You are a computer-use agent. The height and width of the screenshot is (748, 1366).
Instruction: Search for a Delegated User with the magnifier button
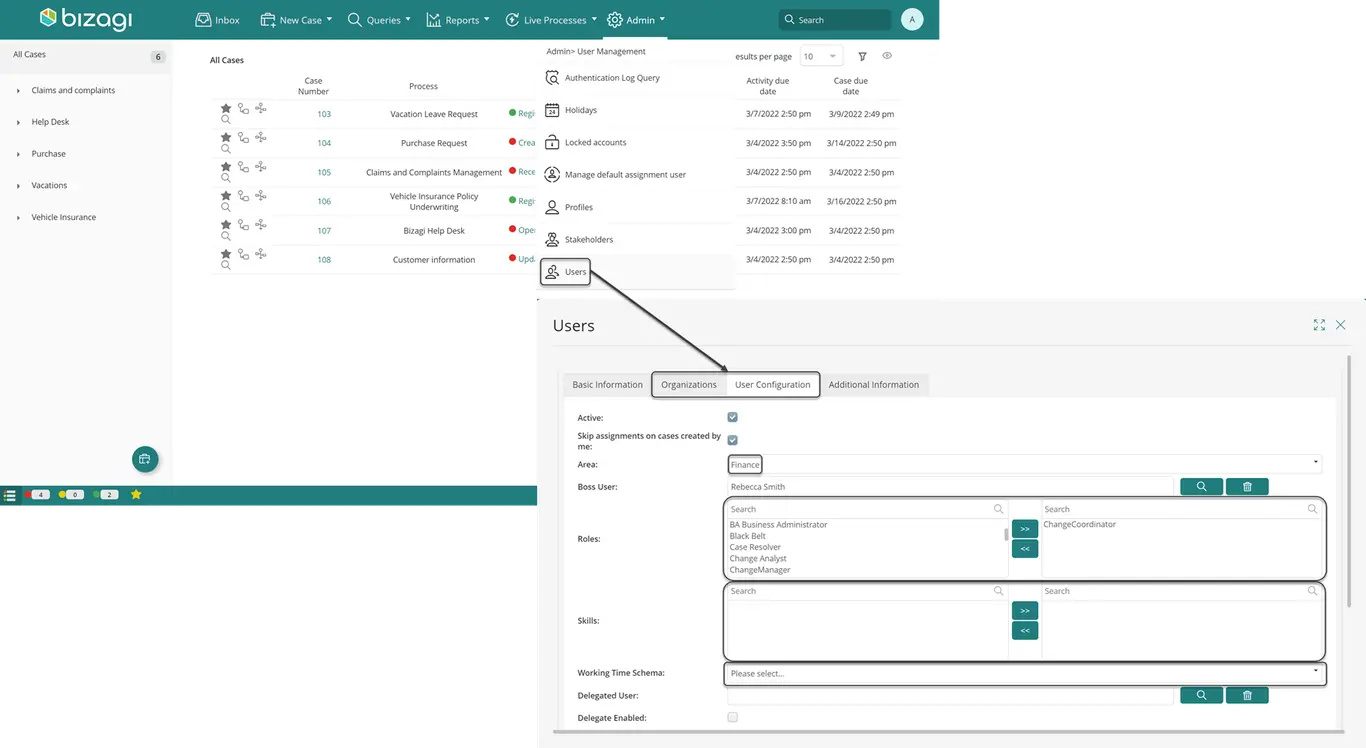[x=1201, y=695]
